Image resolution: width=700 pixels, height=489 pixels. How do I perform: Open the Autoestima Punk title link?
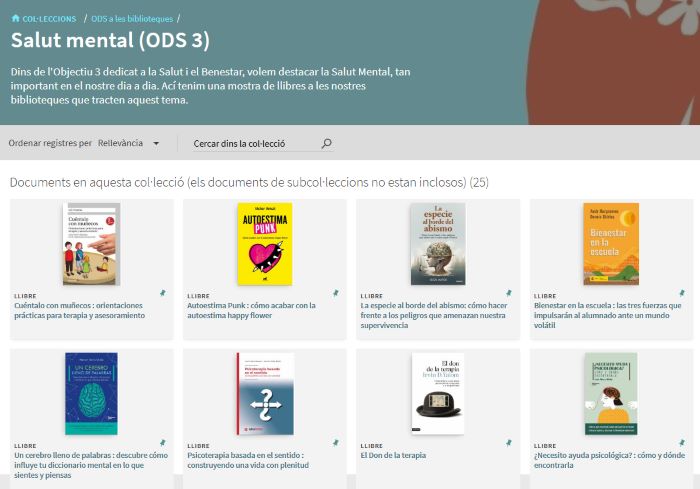(251, 311)
